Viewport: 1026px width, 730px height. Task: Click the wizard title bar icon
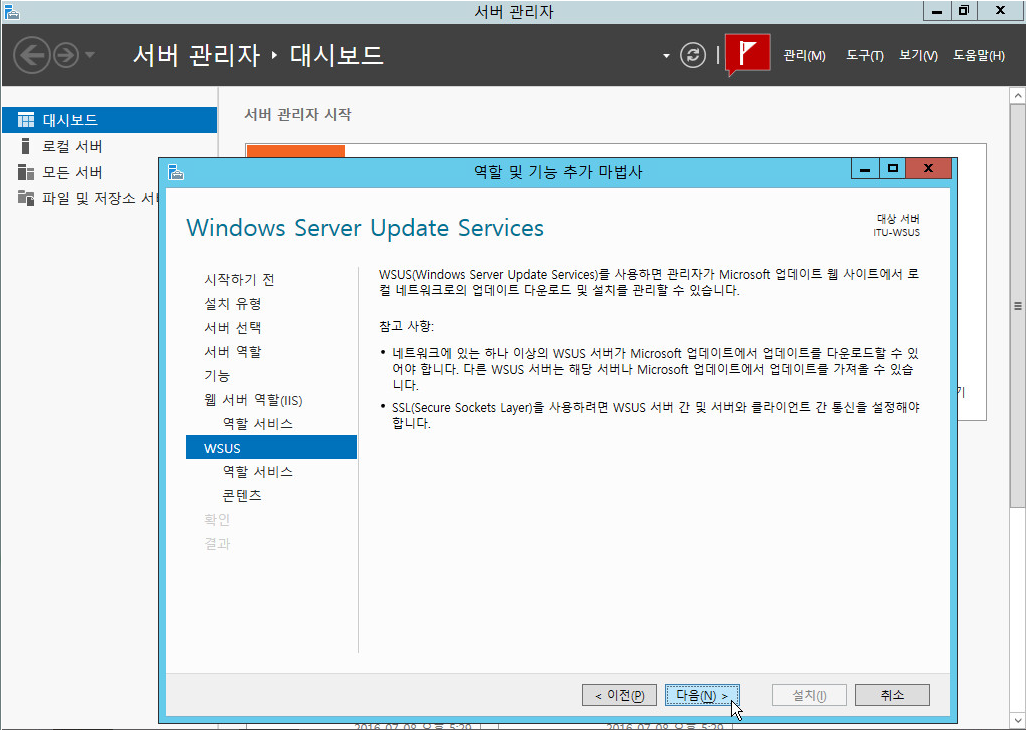point(175,172)
